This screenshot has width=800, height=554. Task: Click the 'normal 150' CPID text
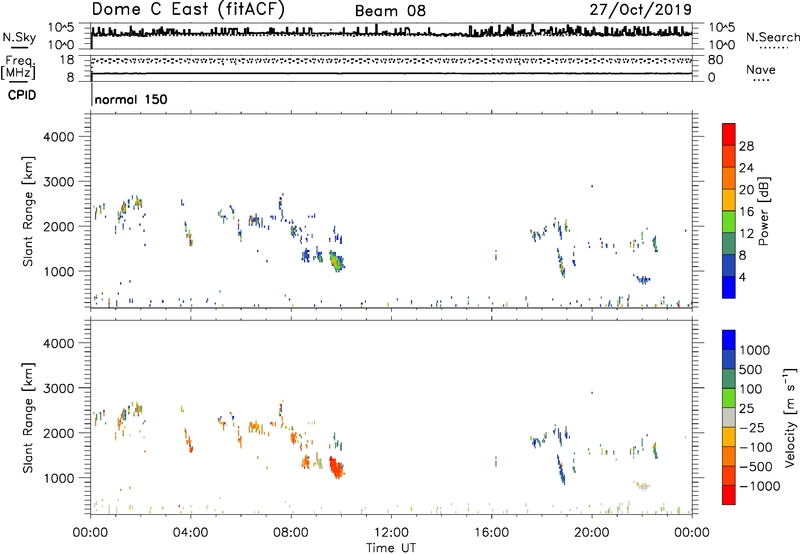coord(131,99)
